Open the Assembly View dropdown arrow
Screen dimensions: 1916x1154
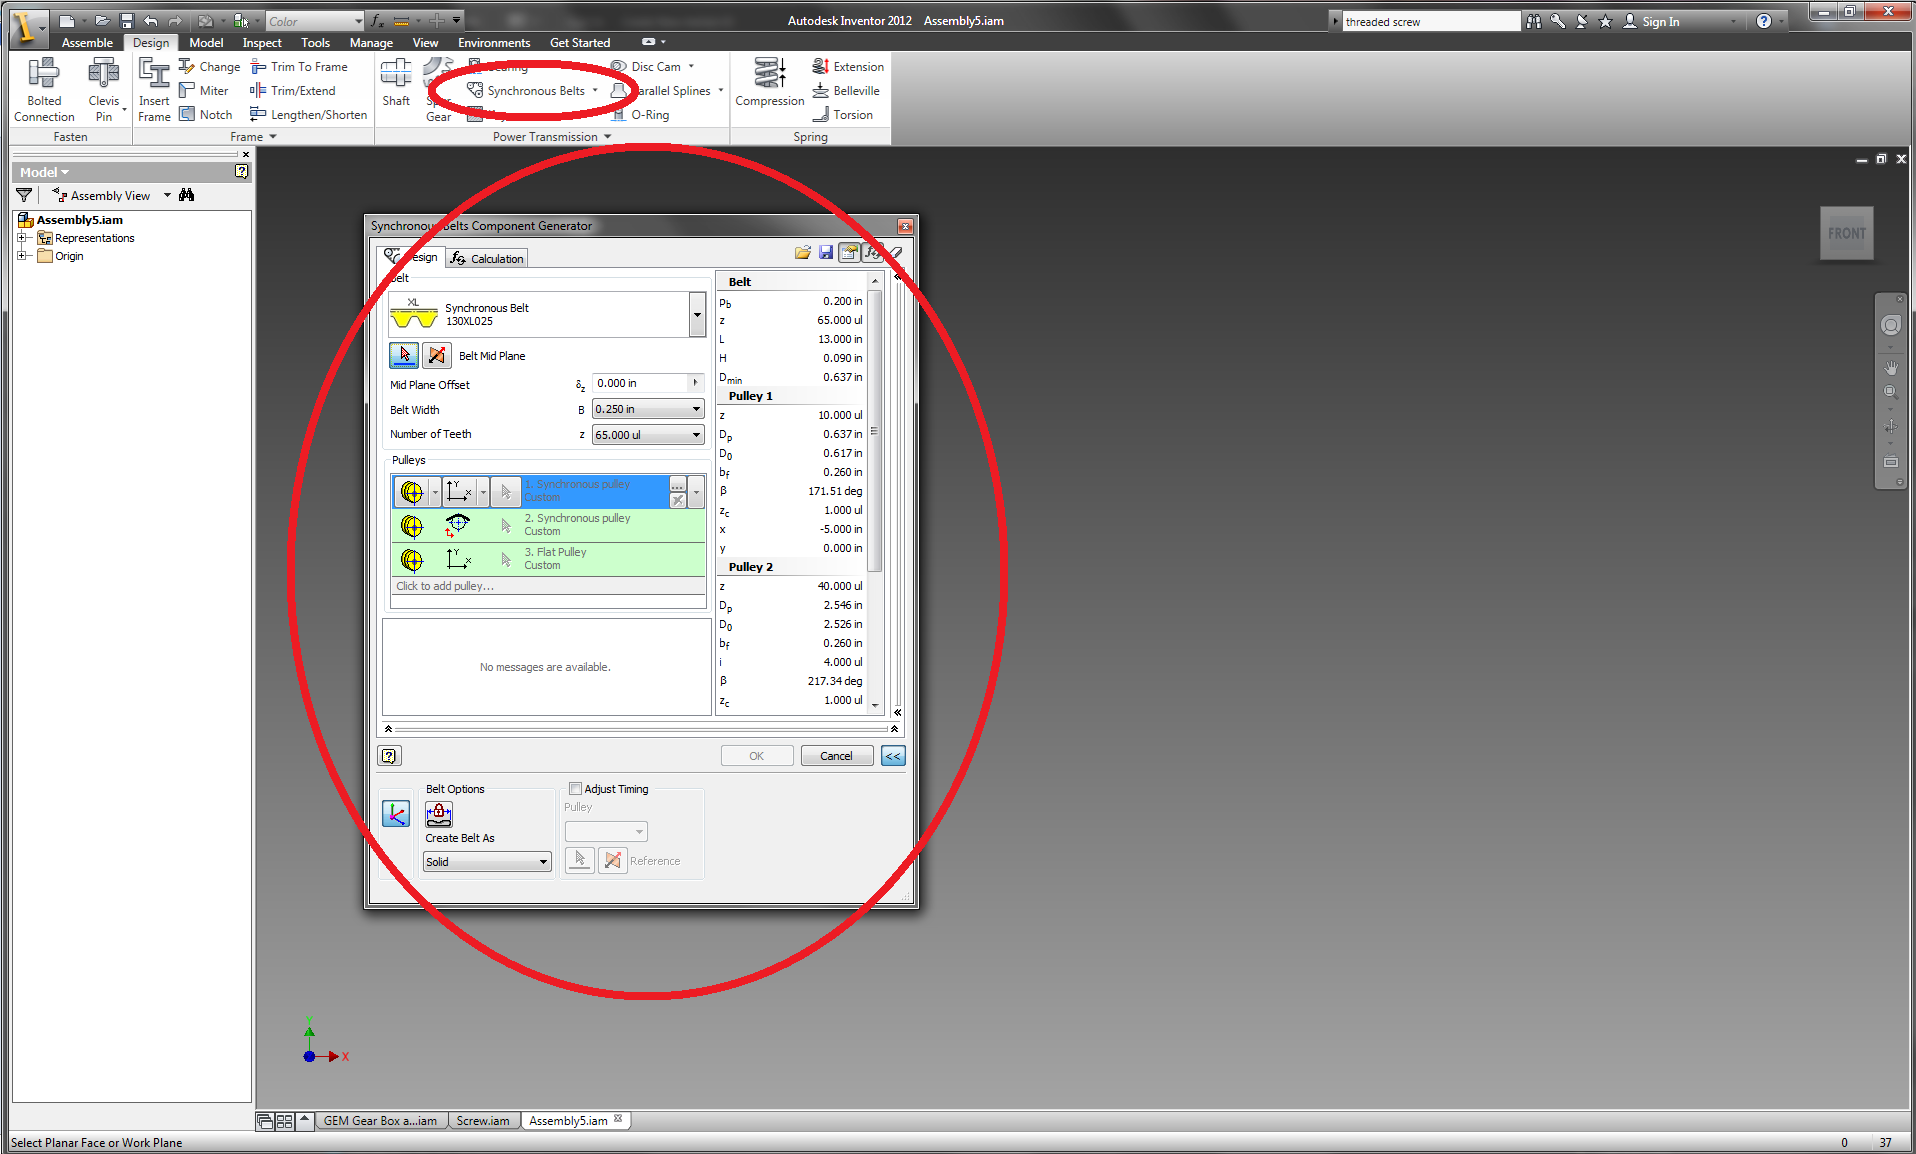click(x=167, y=195)
